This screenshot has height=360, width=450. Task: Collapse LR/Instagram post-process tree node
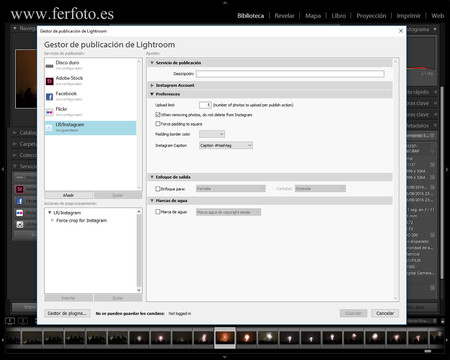(x=50, y=213)
